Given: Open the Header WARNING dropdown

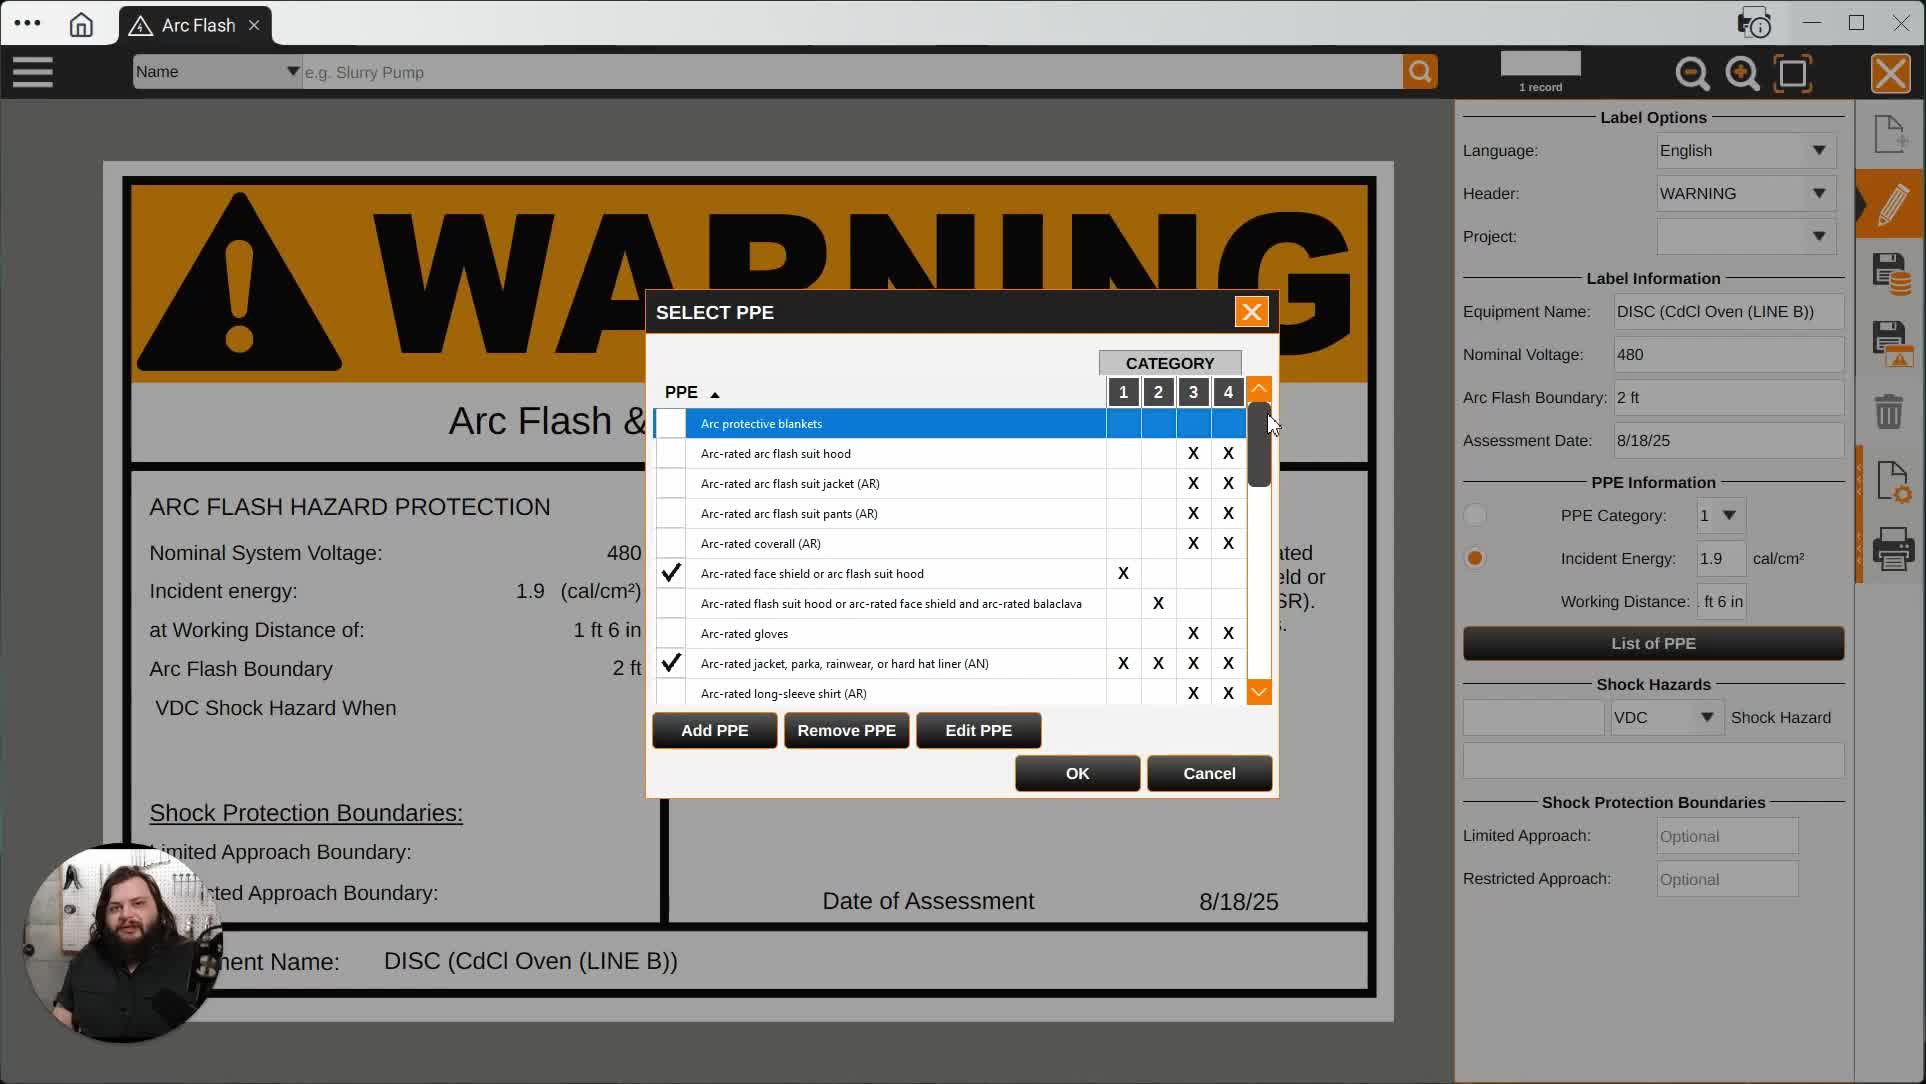Looking at the screenshot, I should [1746, 194].
